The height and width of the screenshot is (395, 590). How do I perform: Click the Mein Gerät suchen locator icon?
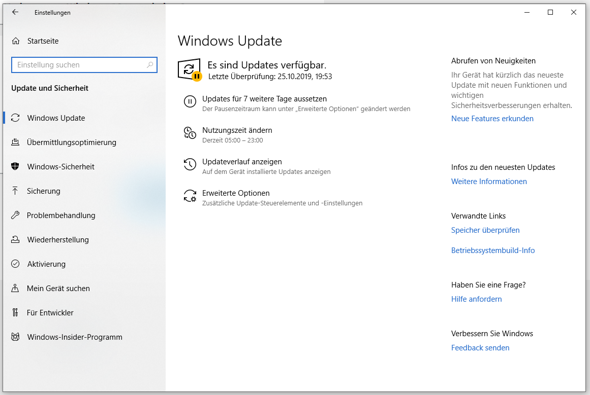pyautogui.click(x=15, y=288)
